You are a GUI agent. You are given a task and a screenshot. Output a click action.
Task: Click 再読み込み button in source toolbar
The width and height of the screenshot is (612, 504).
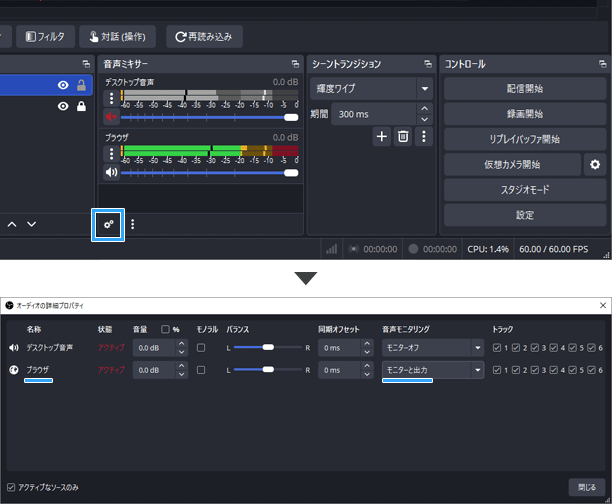pos(203,37)
